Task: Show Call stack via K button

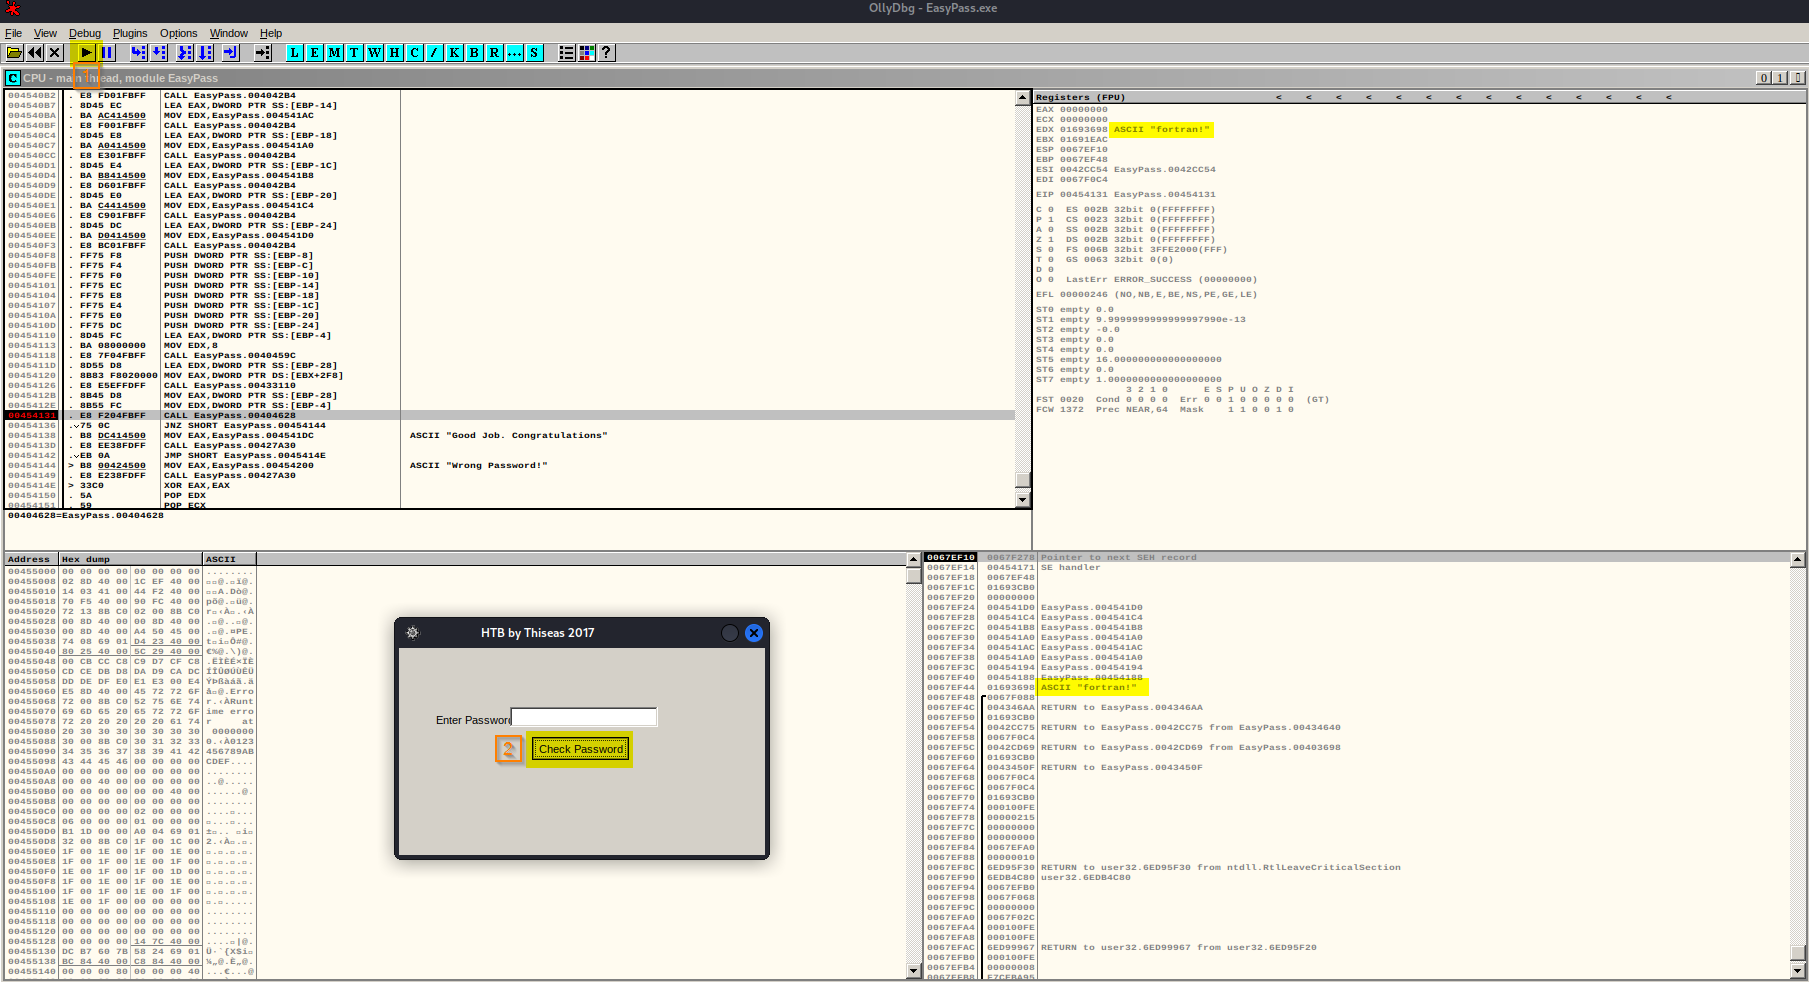Action: pyautogui.click(x=455, y=53)
